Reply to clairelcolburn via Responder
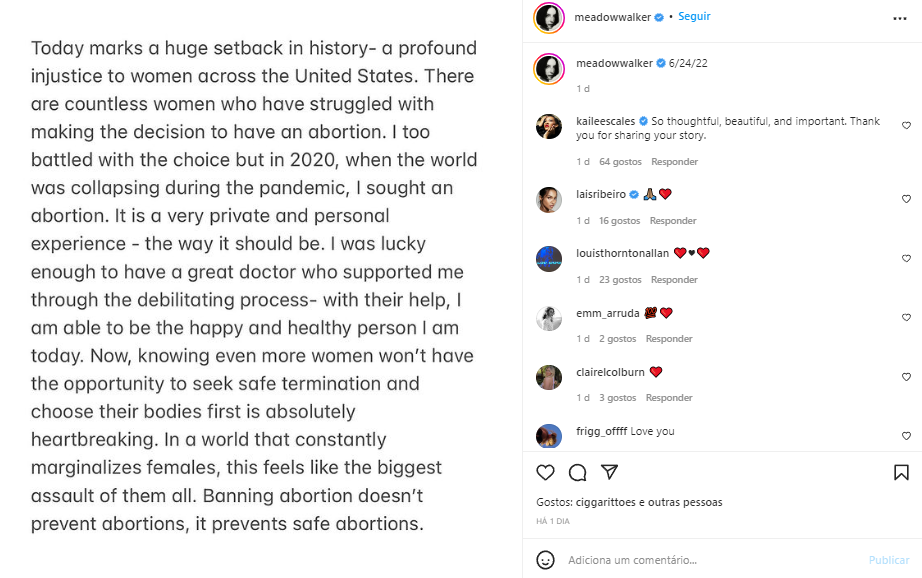The height and width of the screenshot is (578, 922). click(669, 397)
